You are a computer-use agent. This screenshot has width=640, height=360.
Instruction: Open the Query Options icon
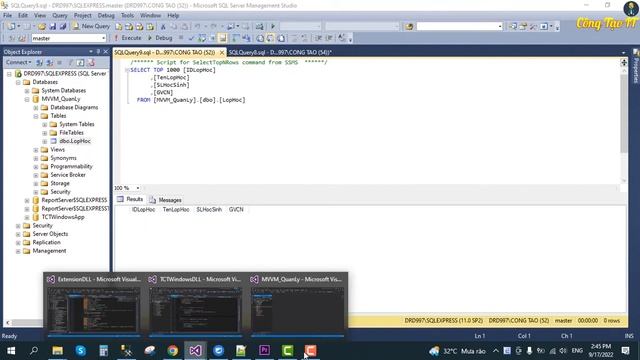[x=212, y=38]
